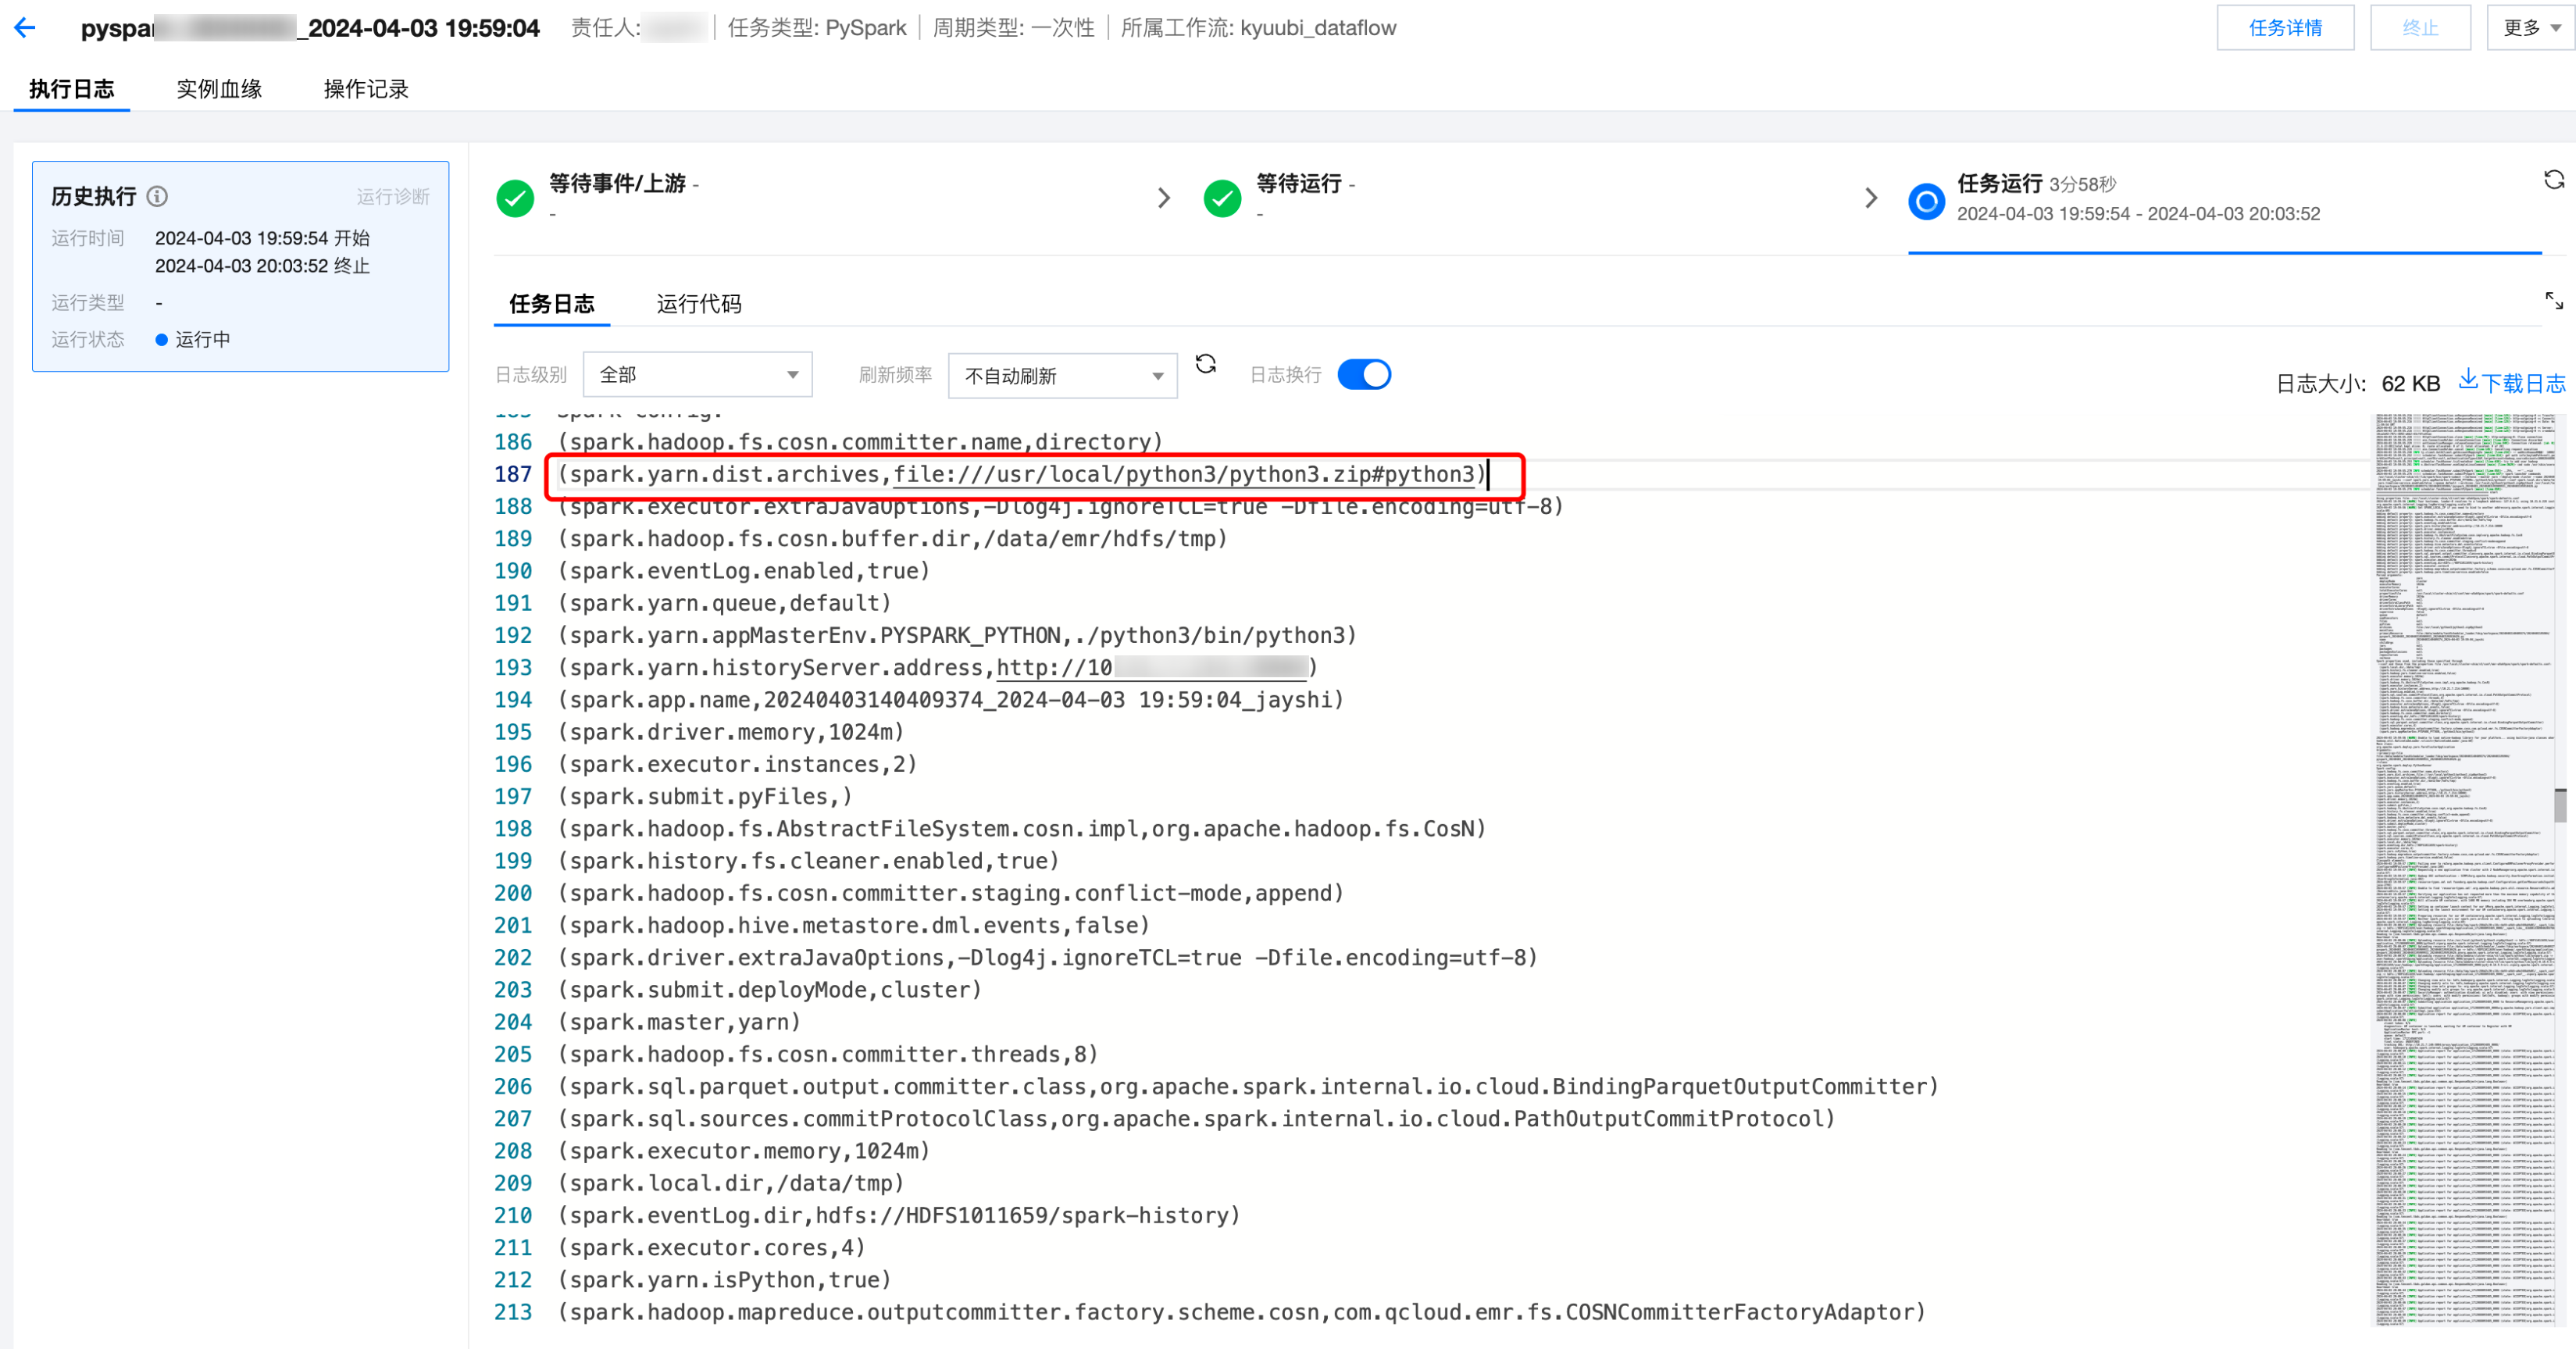The height and width of the screenshot is (1349, 2576).
Task: Click log line 187 spark.yarn.dist.archives
Action: click(1020, 474)
